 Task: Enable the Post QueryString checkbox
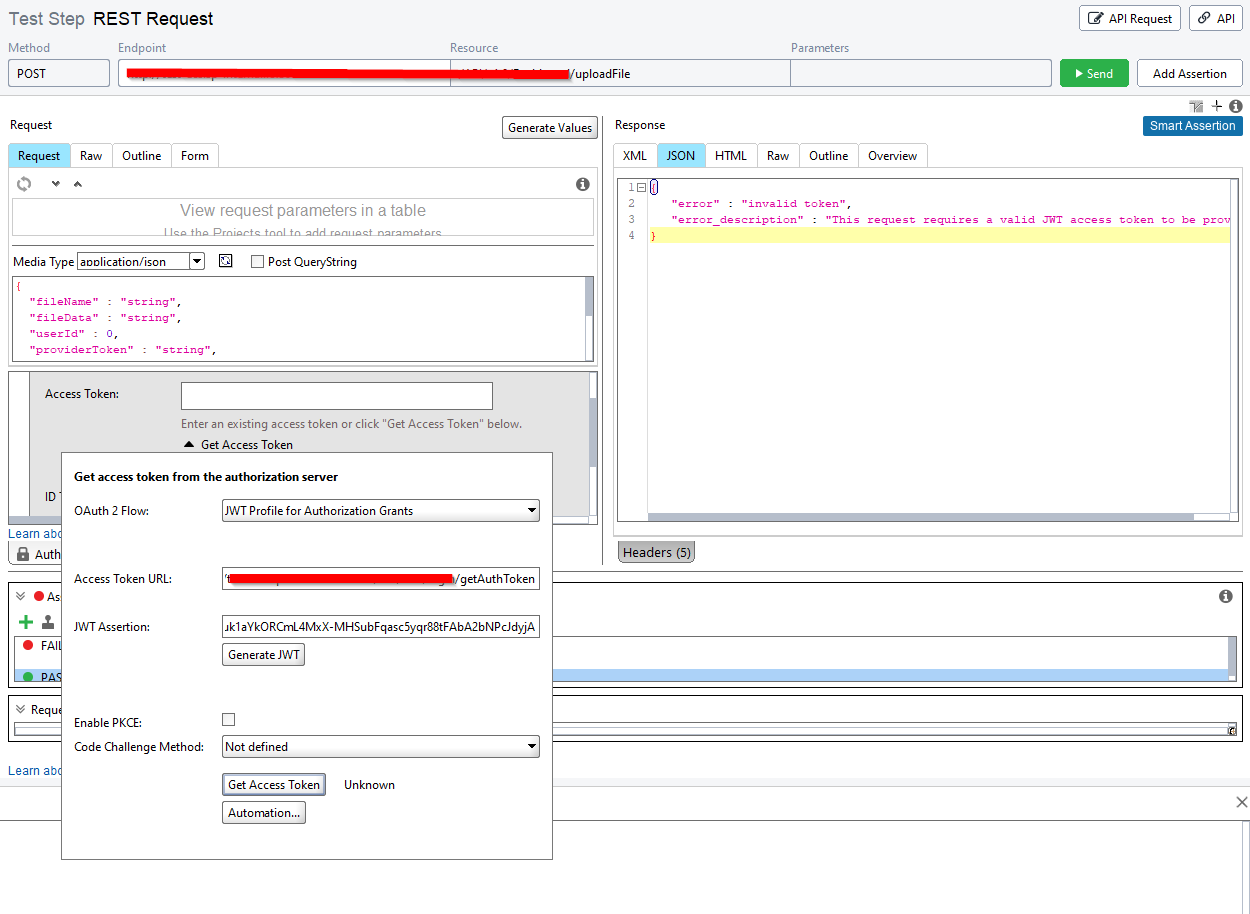point(258,262)
